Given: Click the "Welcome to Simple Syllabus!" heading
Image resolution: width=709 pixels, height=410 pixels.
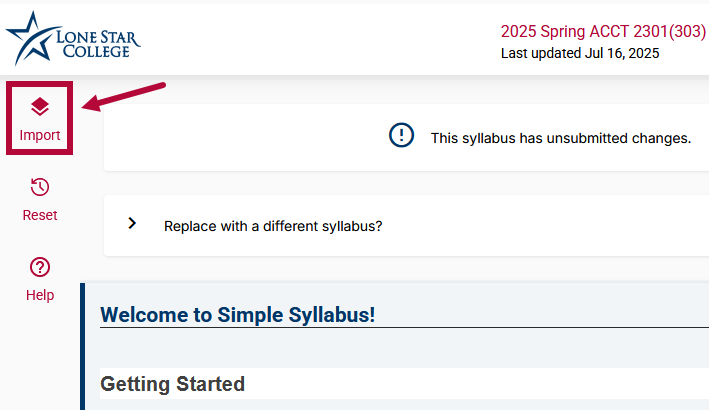Looking at the screenshot, I should click(x=238, y=315).
